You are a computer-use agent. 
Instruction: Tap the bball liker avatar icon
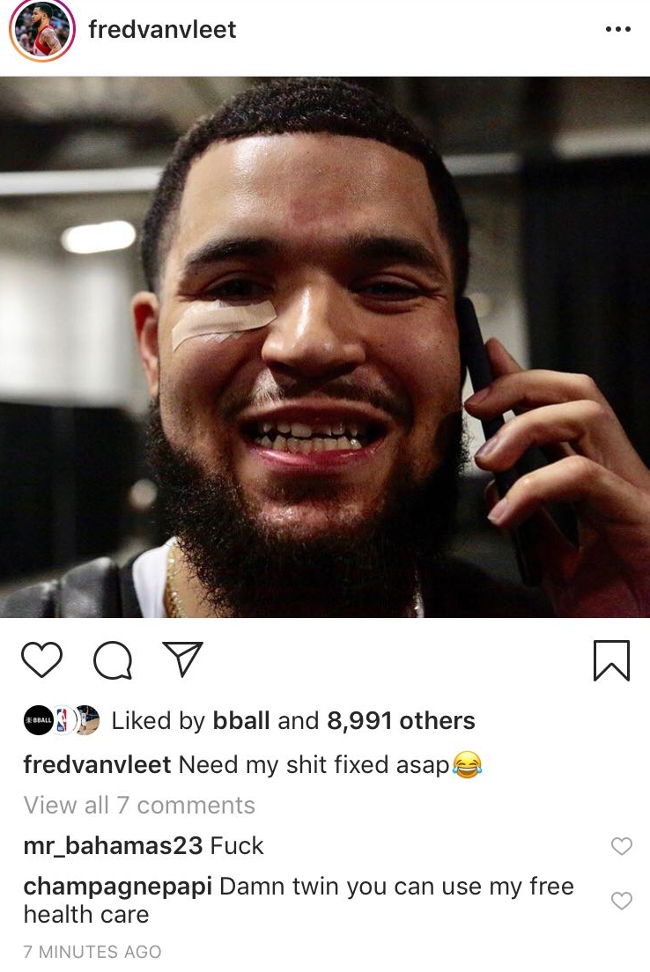38,720
